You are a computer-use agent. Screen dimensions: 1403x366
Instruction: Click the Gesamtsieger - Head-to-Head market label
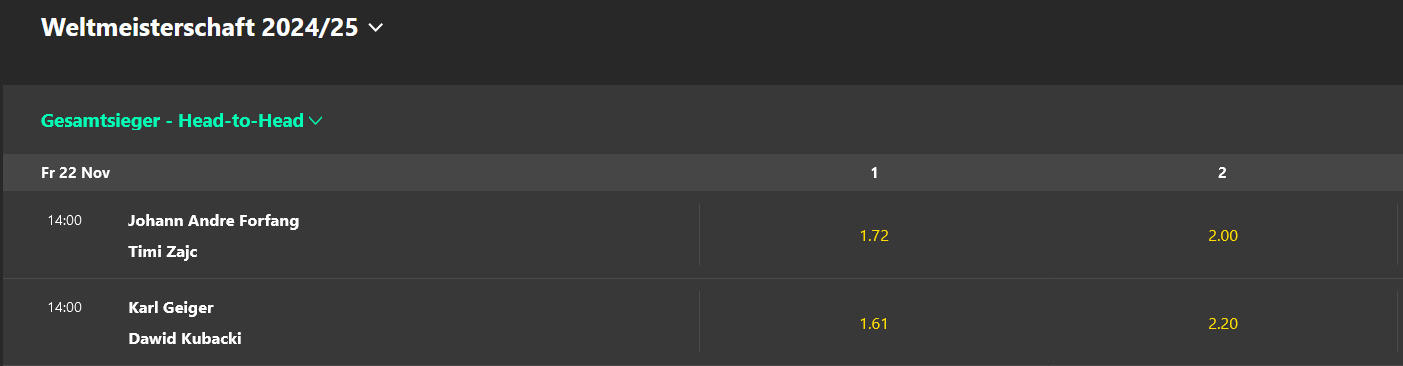coord(172,121)
